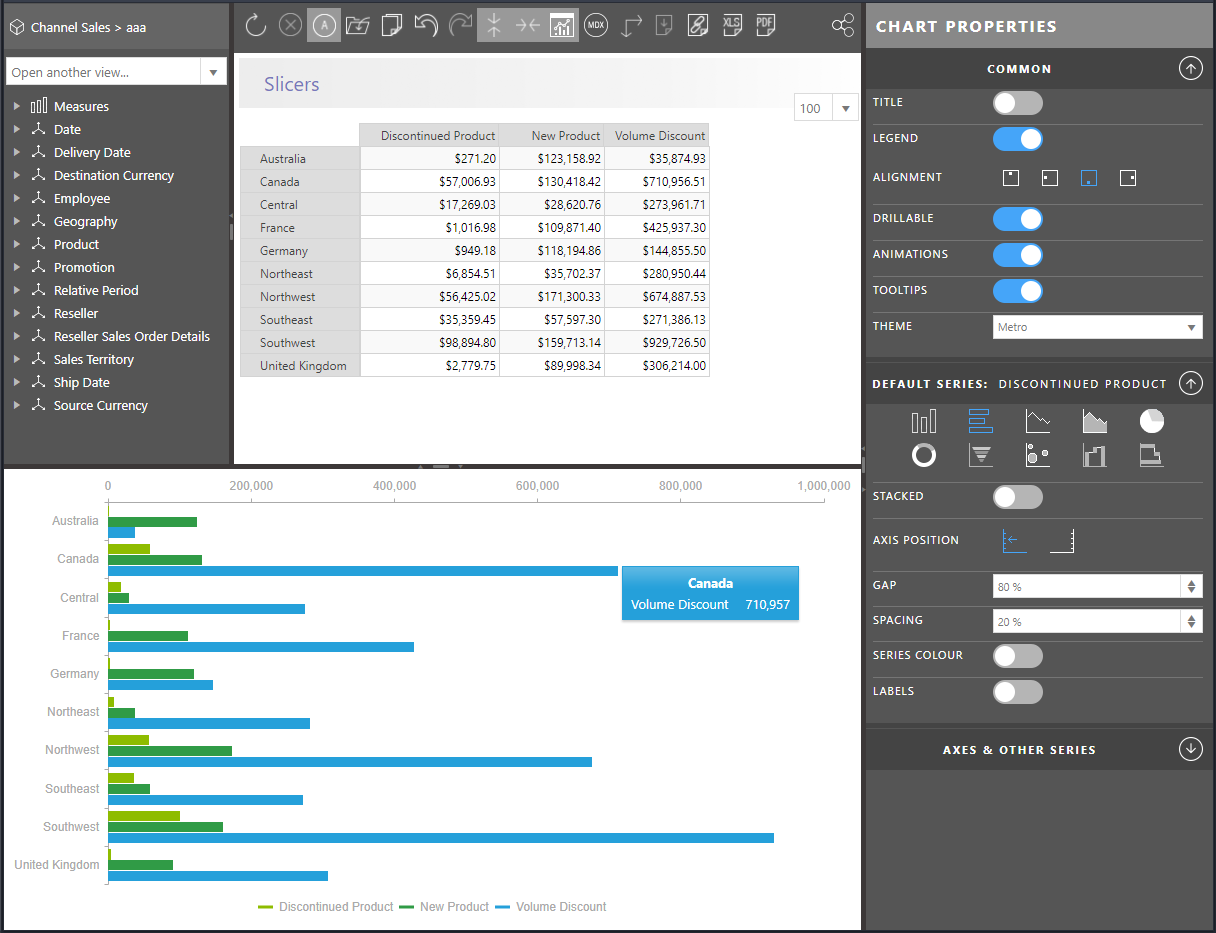Expand the Geography tree node
This screenshot has height=933, width=1216.
[17, 221]
